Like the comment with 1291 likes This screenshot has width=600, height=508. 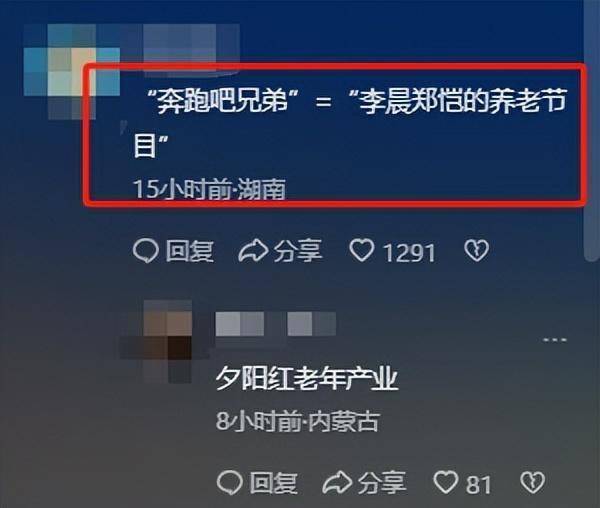pos(362,251)
